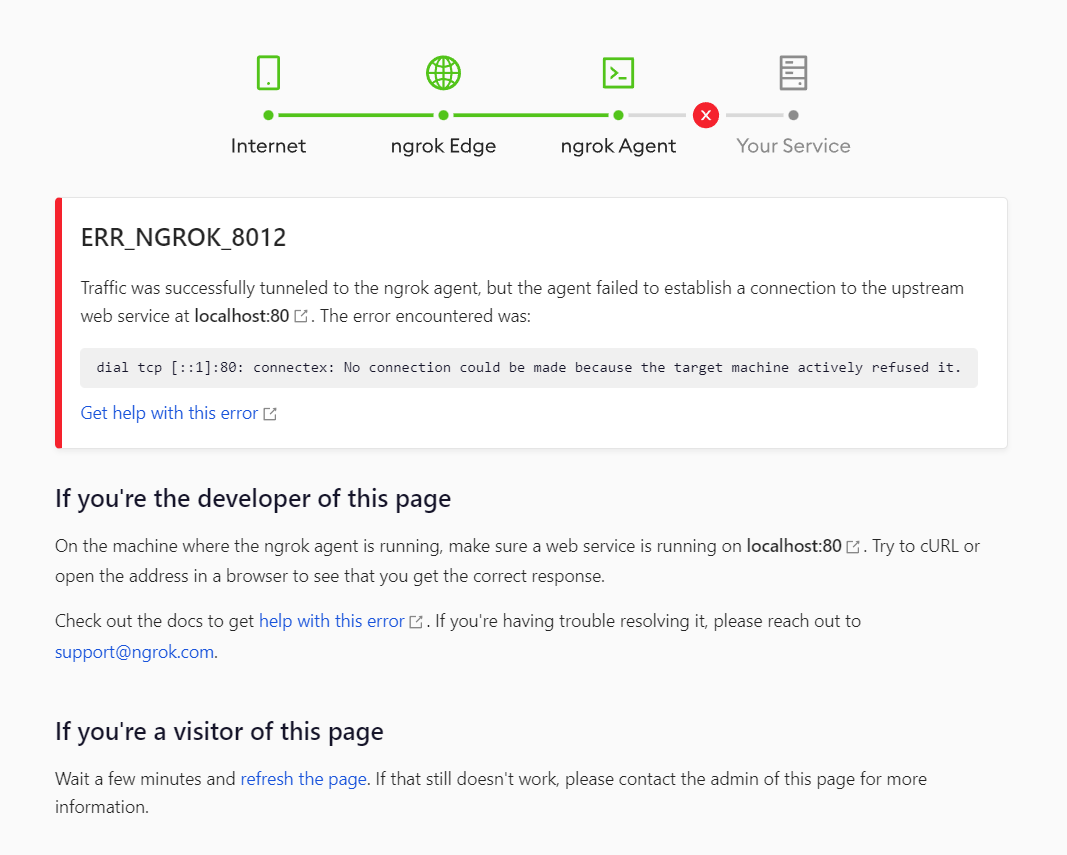Screen dimensions: 1067x855
Task: Click the 'ngrok Agent' step label
Action: [618, 146]
